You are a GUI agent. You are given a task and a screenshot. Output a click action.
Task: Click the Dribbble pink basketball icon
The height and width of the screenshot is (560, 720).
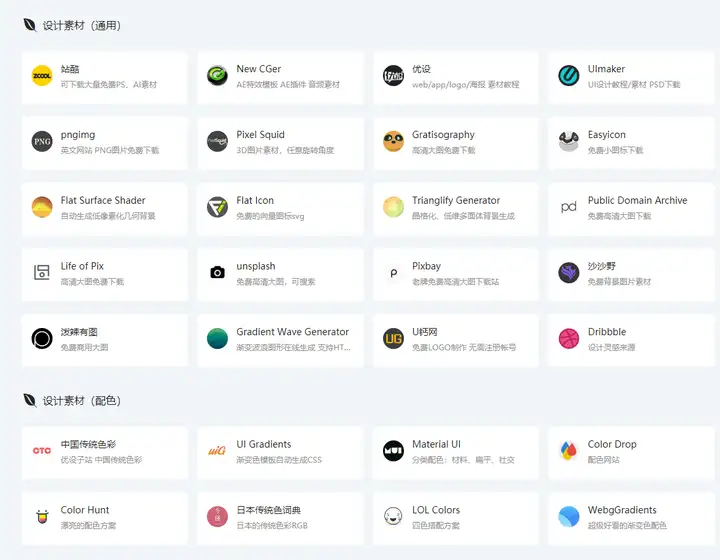569,339
